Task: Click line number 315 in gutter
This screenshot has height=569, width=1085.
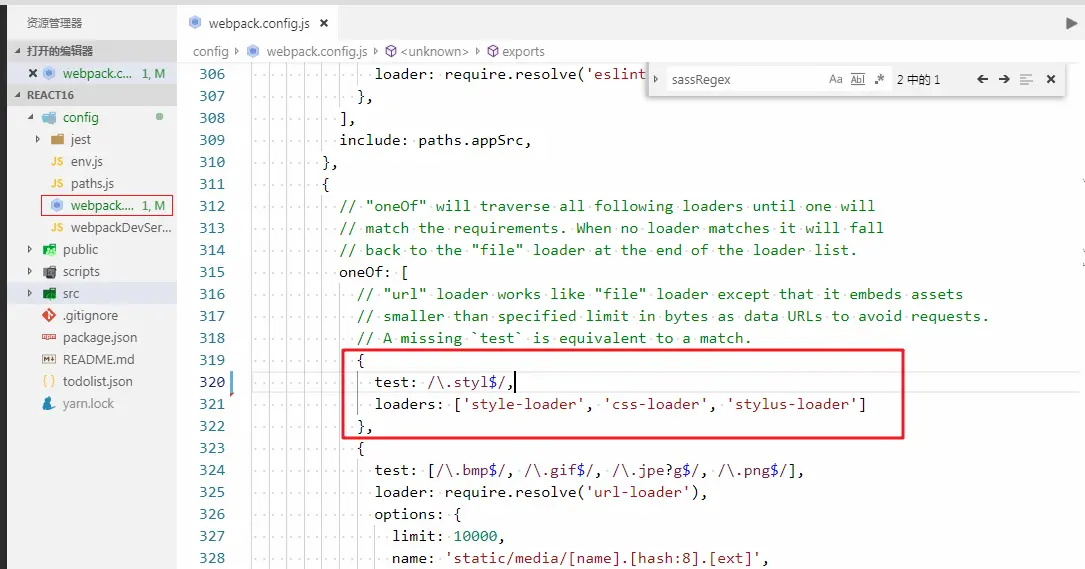Action: (x=212, y=272)
